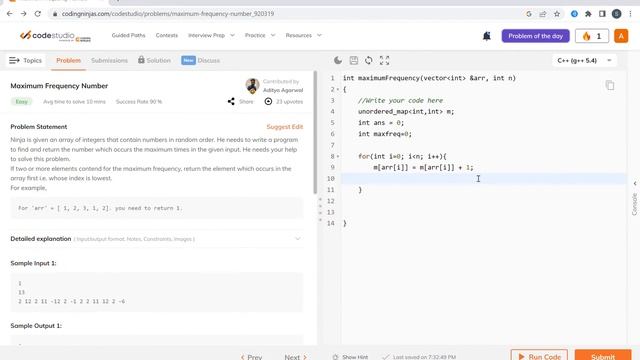The height and width of the screenshot is (360, 640).
Task: Submit the solution with Submit button
Action: coord(602,355)
